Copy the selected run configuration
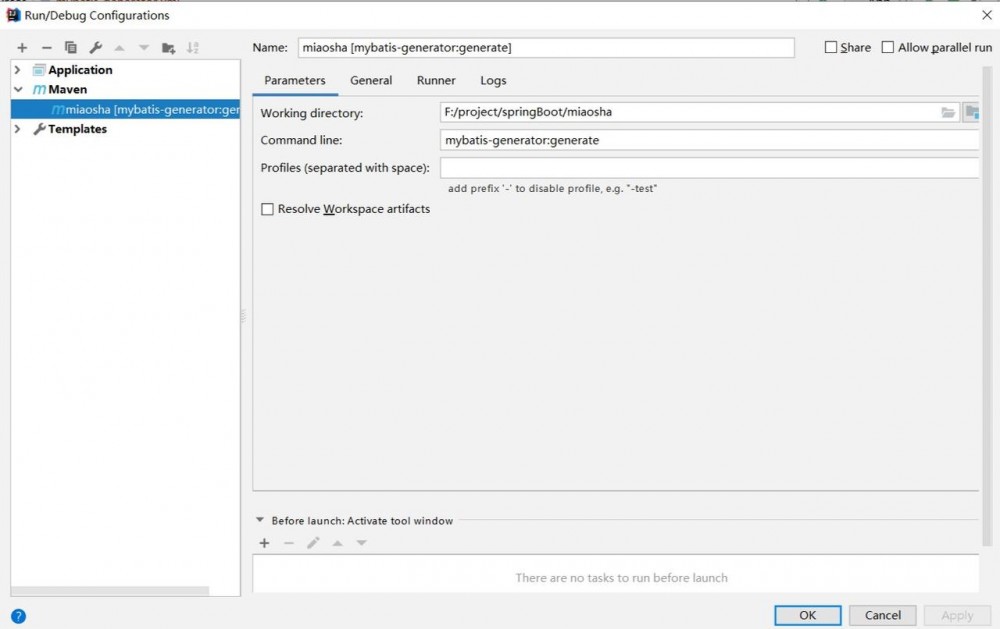 [71, 48]
